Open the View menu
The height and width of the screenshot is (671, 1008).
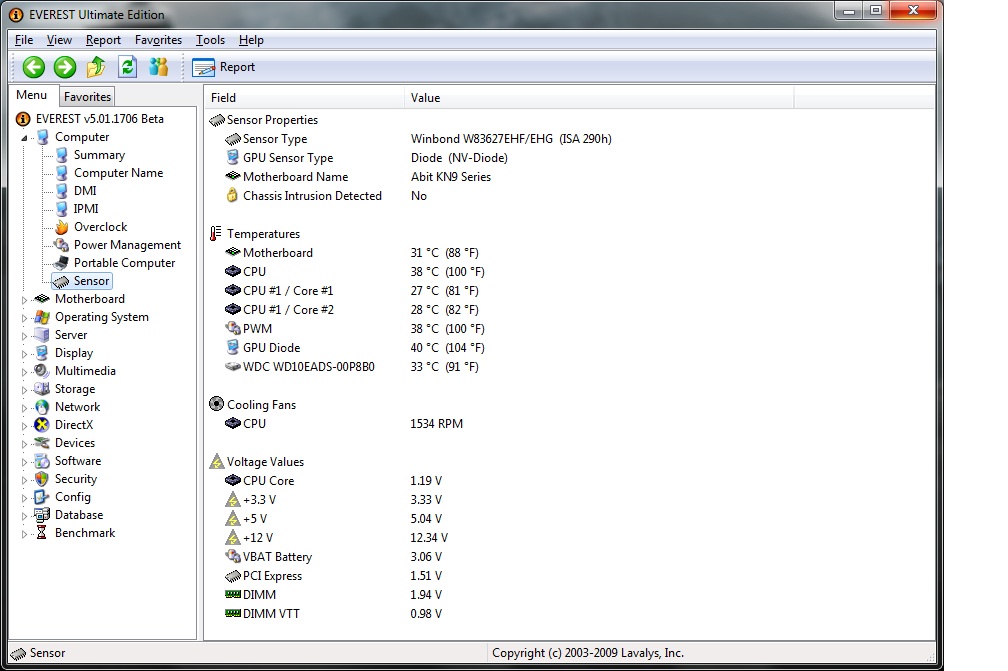click(x=59, y=40)
